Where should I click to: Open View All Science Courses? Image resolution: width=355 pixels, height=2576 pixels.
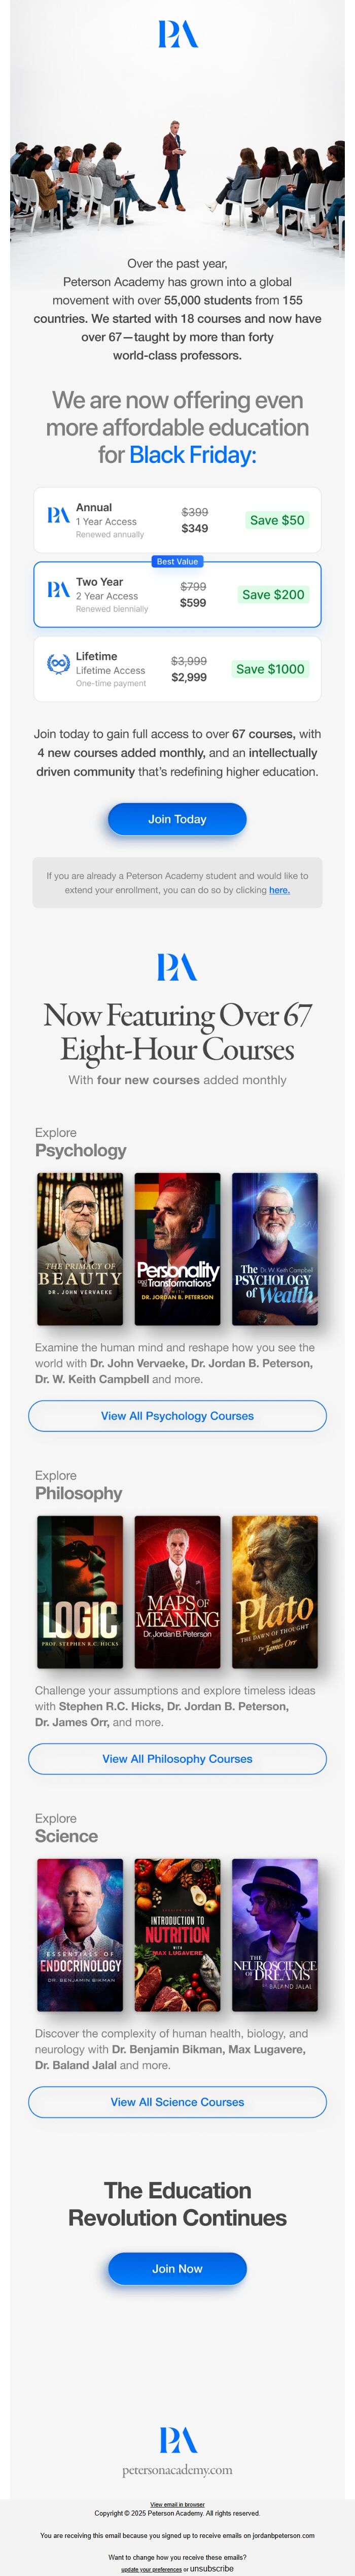(x=177, y=2101)
